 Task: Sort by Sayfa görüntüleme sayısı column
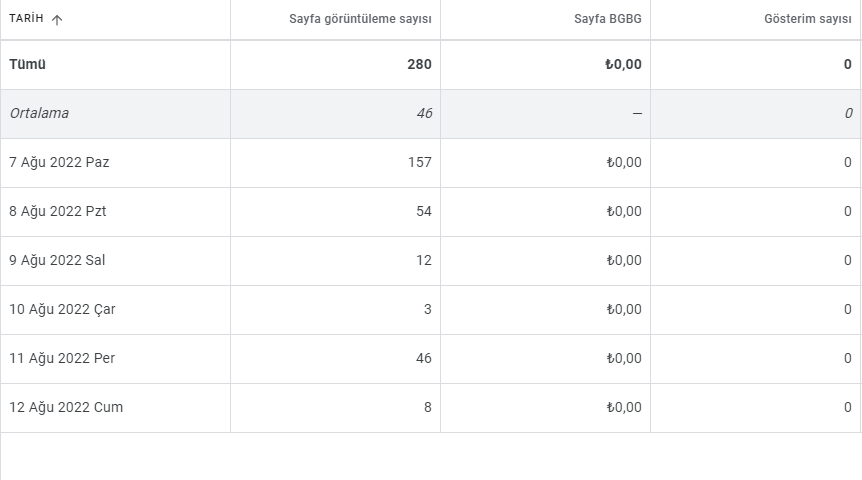(360, 19)
